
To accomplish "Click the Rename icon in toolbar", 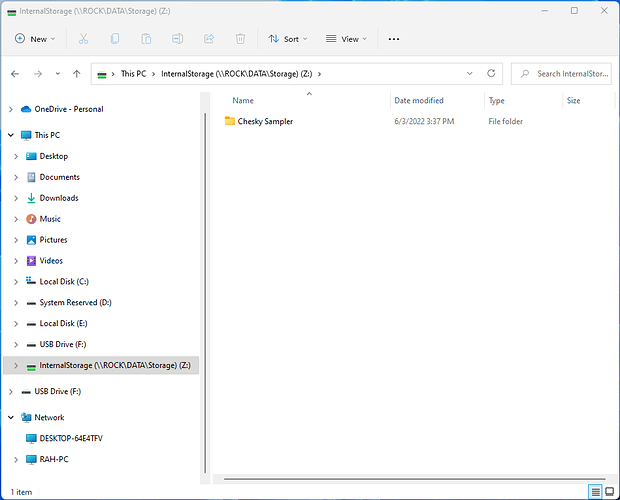I will coord(177,39).
